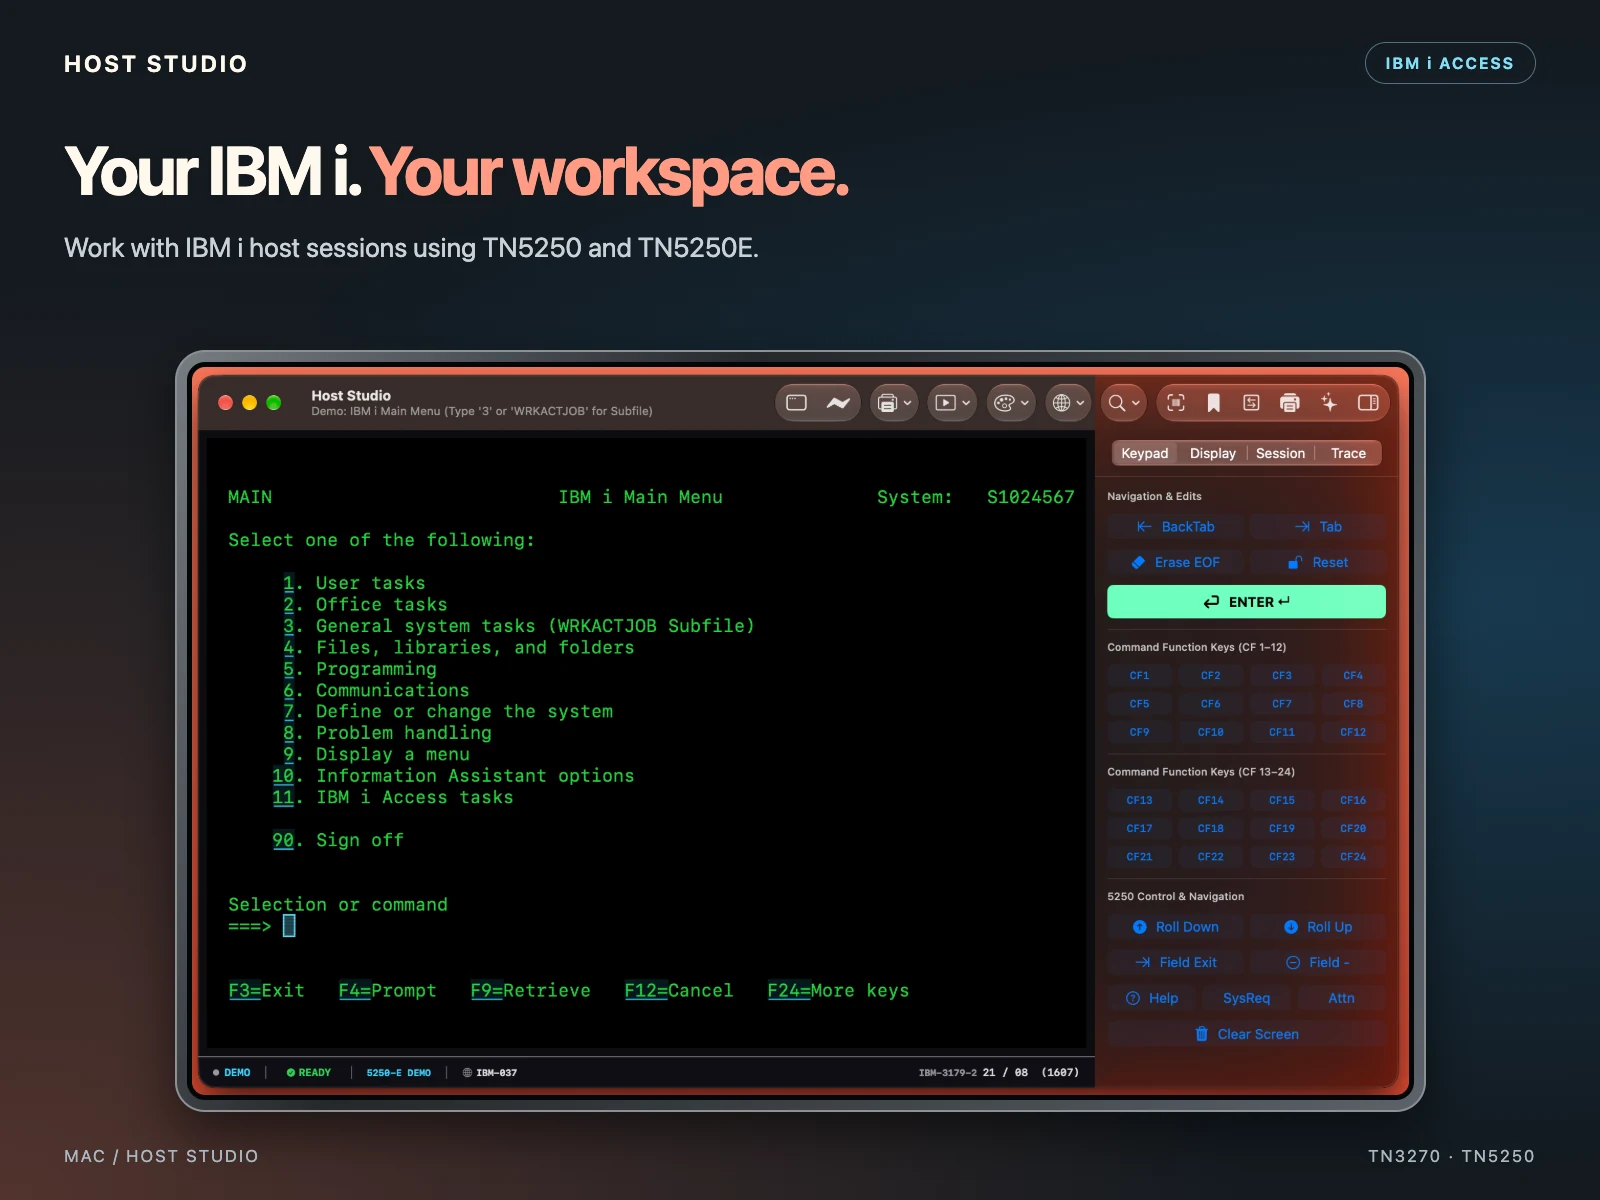Click the bookmark icon in toolbar

point(1213,403)
